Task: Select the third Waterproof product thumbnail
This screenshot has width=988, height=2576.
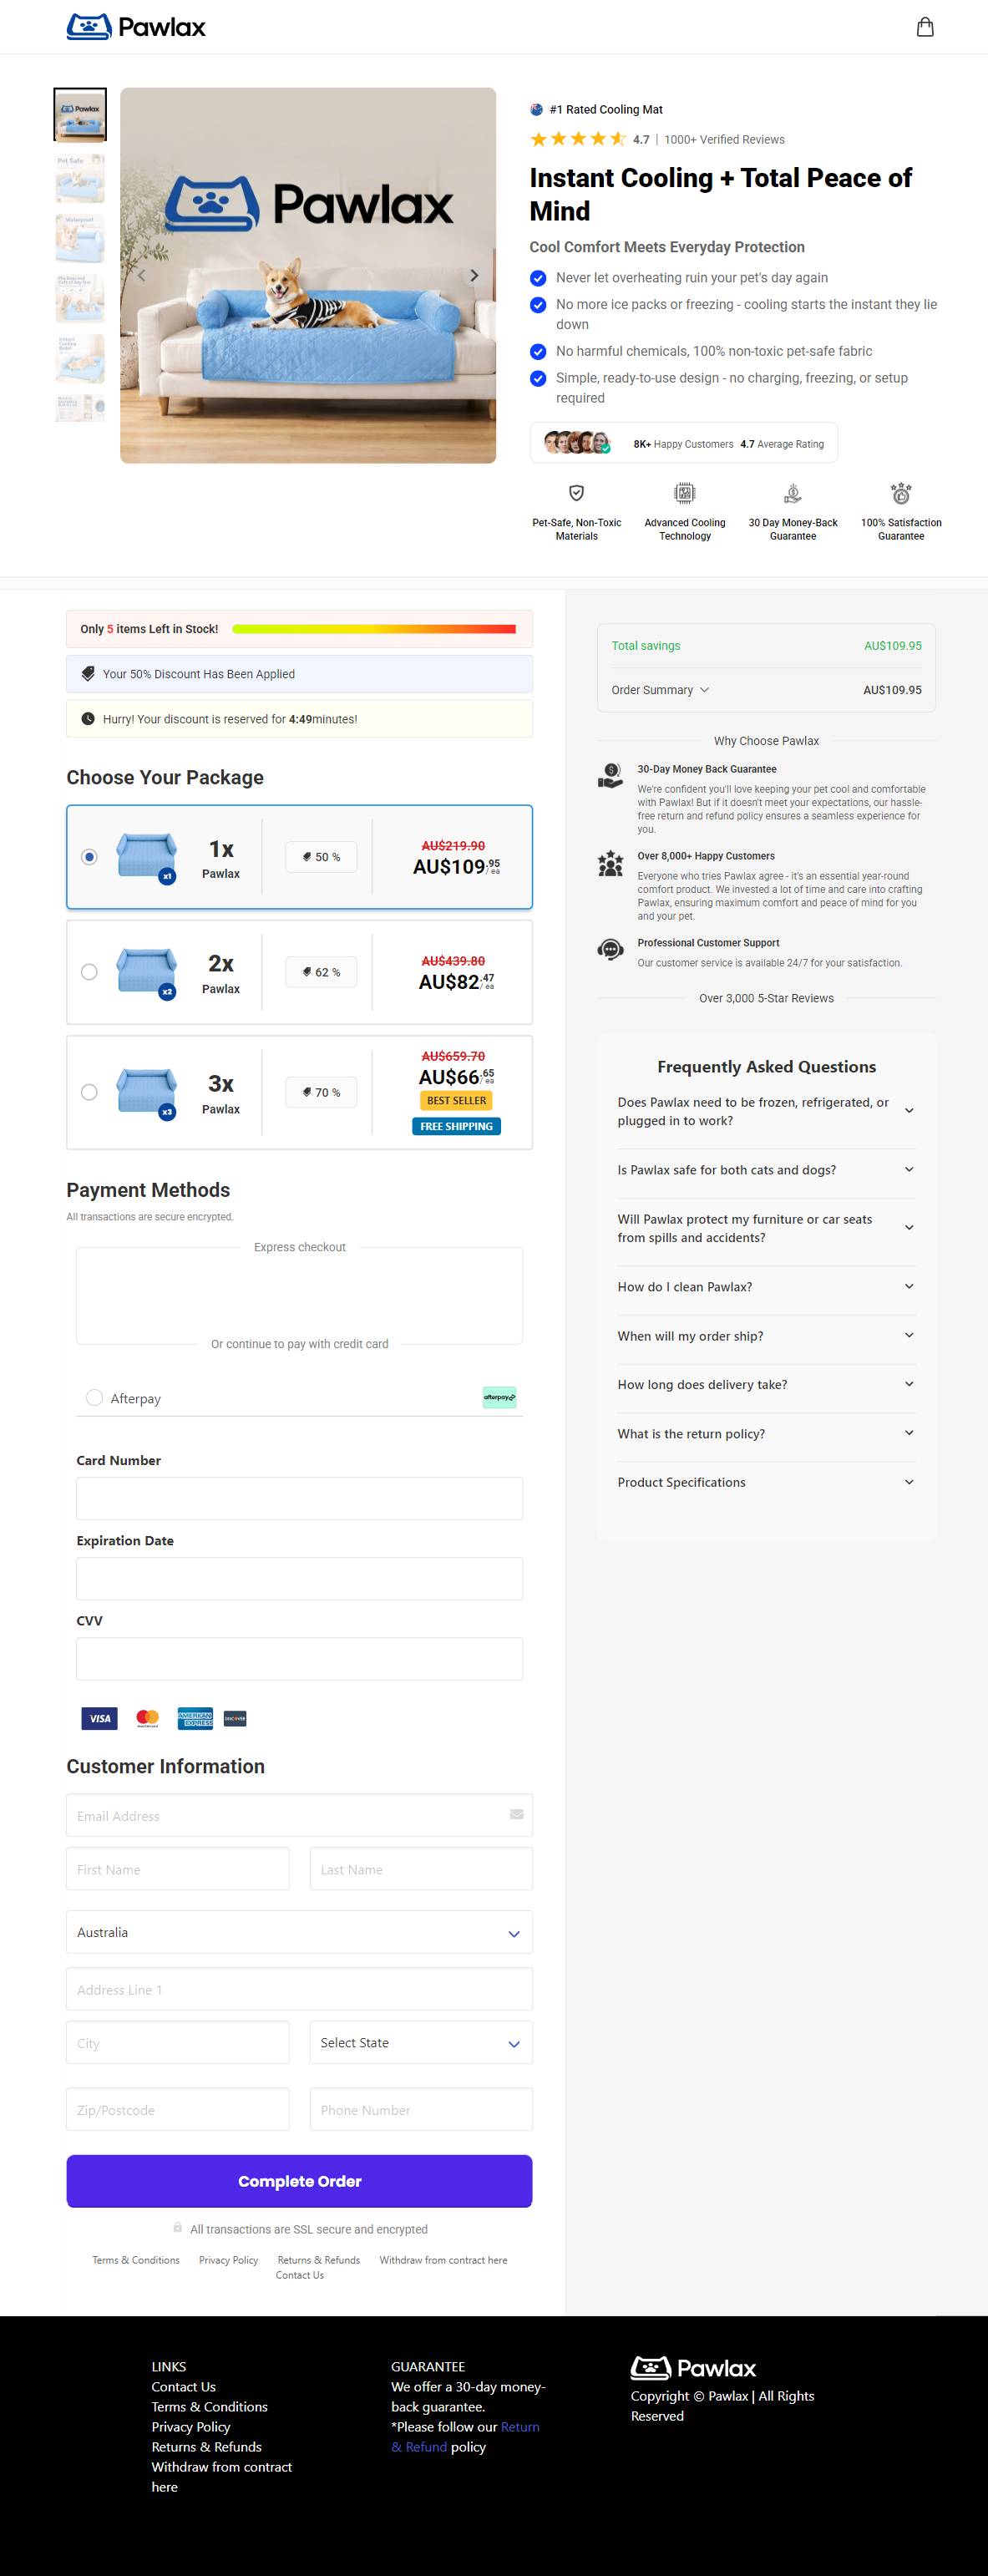Action: [80, 238]
